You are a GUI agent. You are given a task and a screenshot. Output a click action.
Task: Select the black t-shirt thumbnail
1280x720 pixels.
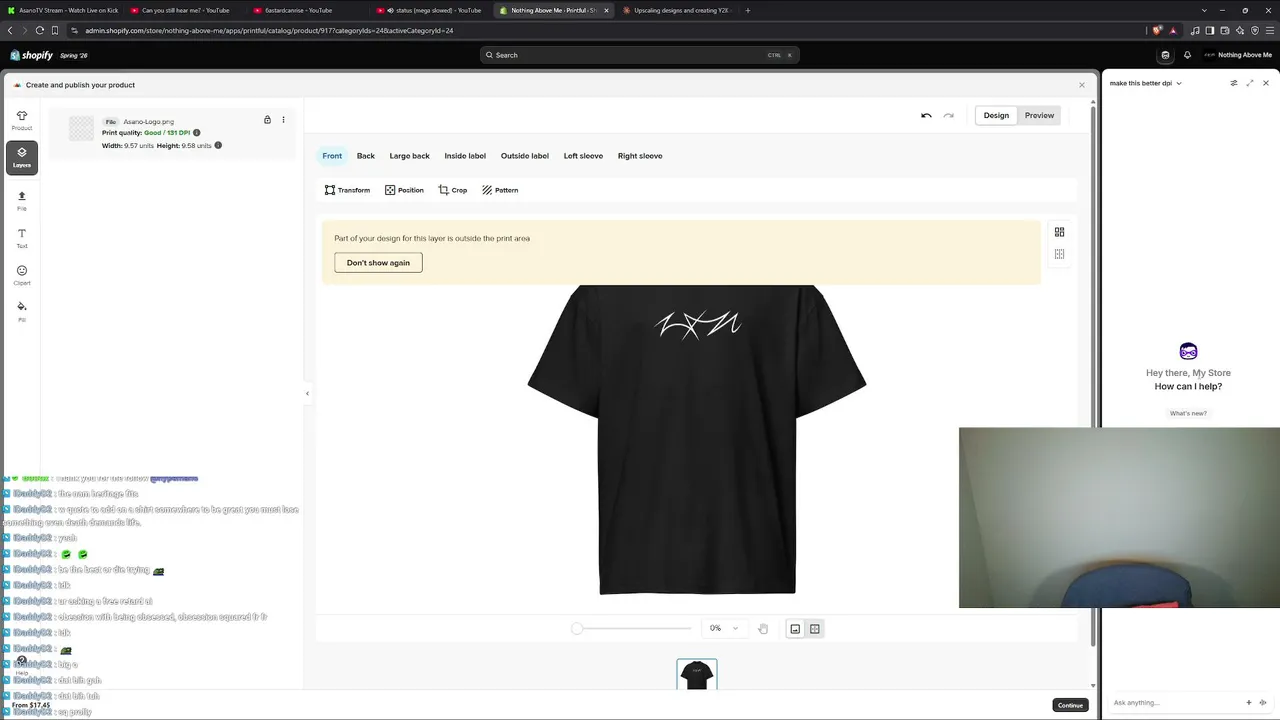(x=697, y=675)
